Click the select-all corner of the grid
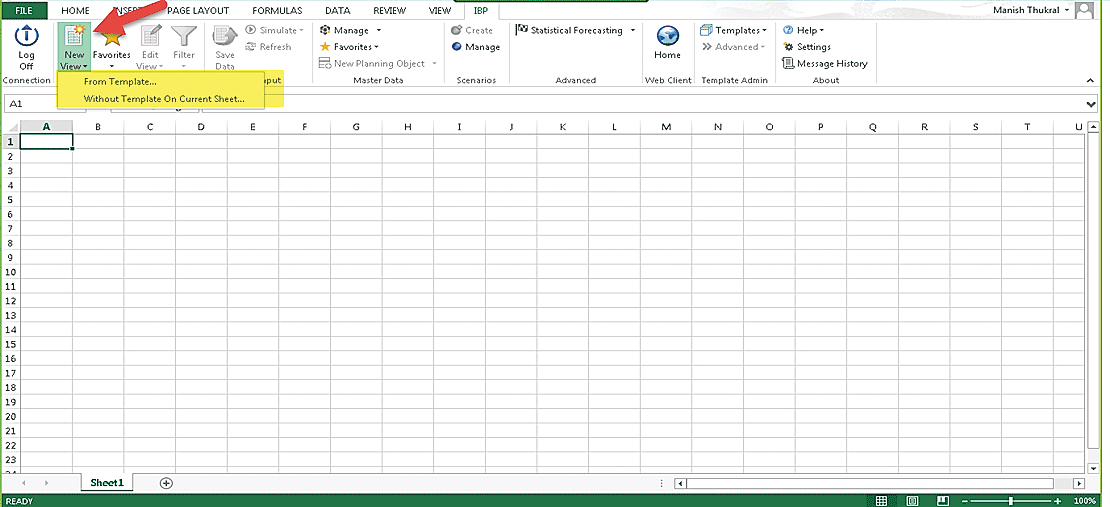 click(x=11, y=127)
